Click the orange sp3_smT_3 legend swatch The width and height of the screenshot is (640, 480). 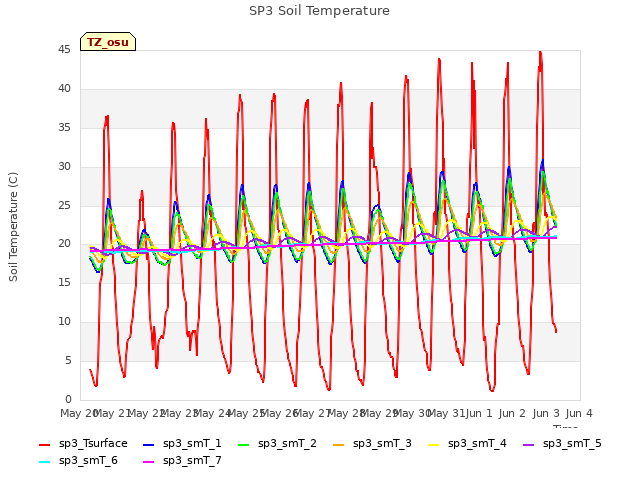(338, 444)
